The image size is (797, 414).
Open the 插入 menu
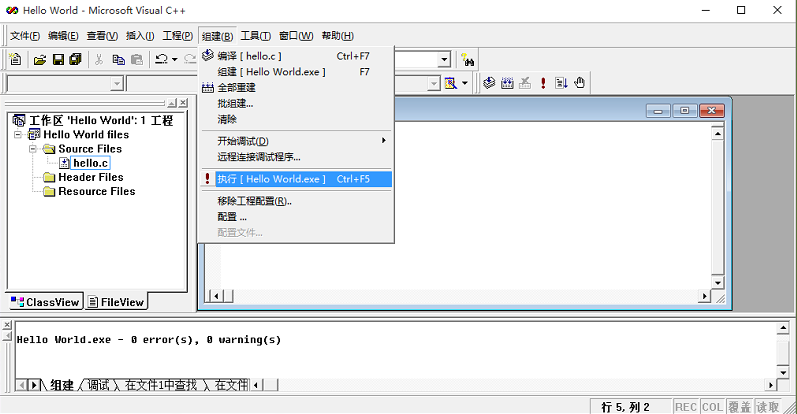(x=140, y=36)
